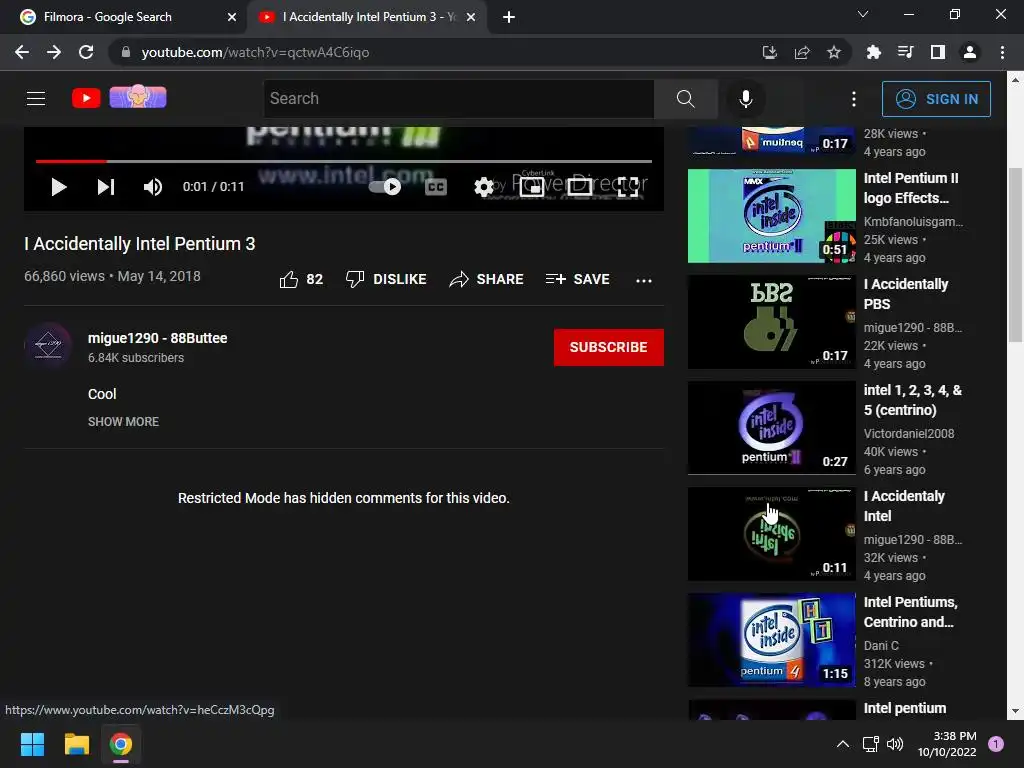Click the address bar URL

[x=255, y=52]
